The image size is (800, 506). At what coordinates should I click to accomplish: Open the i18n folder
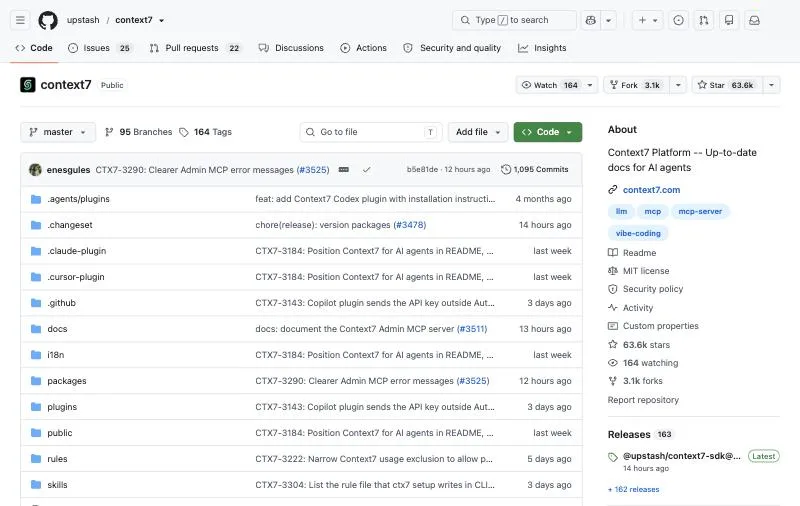[x=56, y=355]
